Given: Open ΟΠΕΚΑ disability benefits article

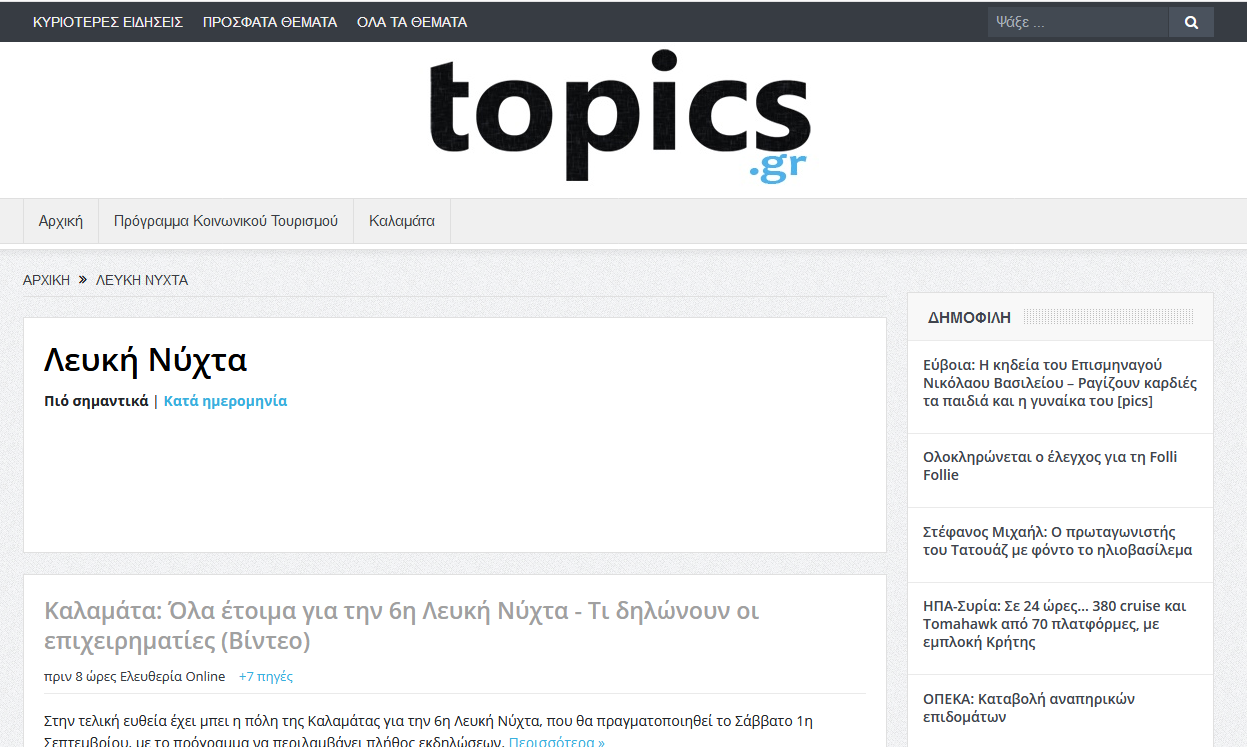Looking at the screenshot, I should (x=1029, y=708).
